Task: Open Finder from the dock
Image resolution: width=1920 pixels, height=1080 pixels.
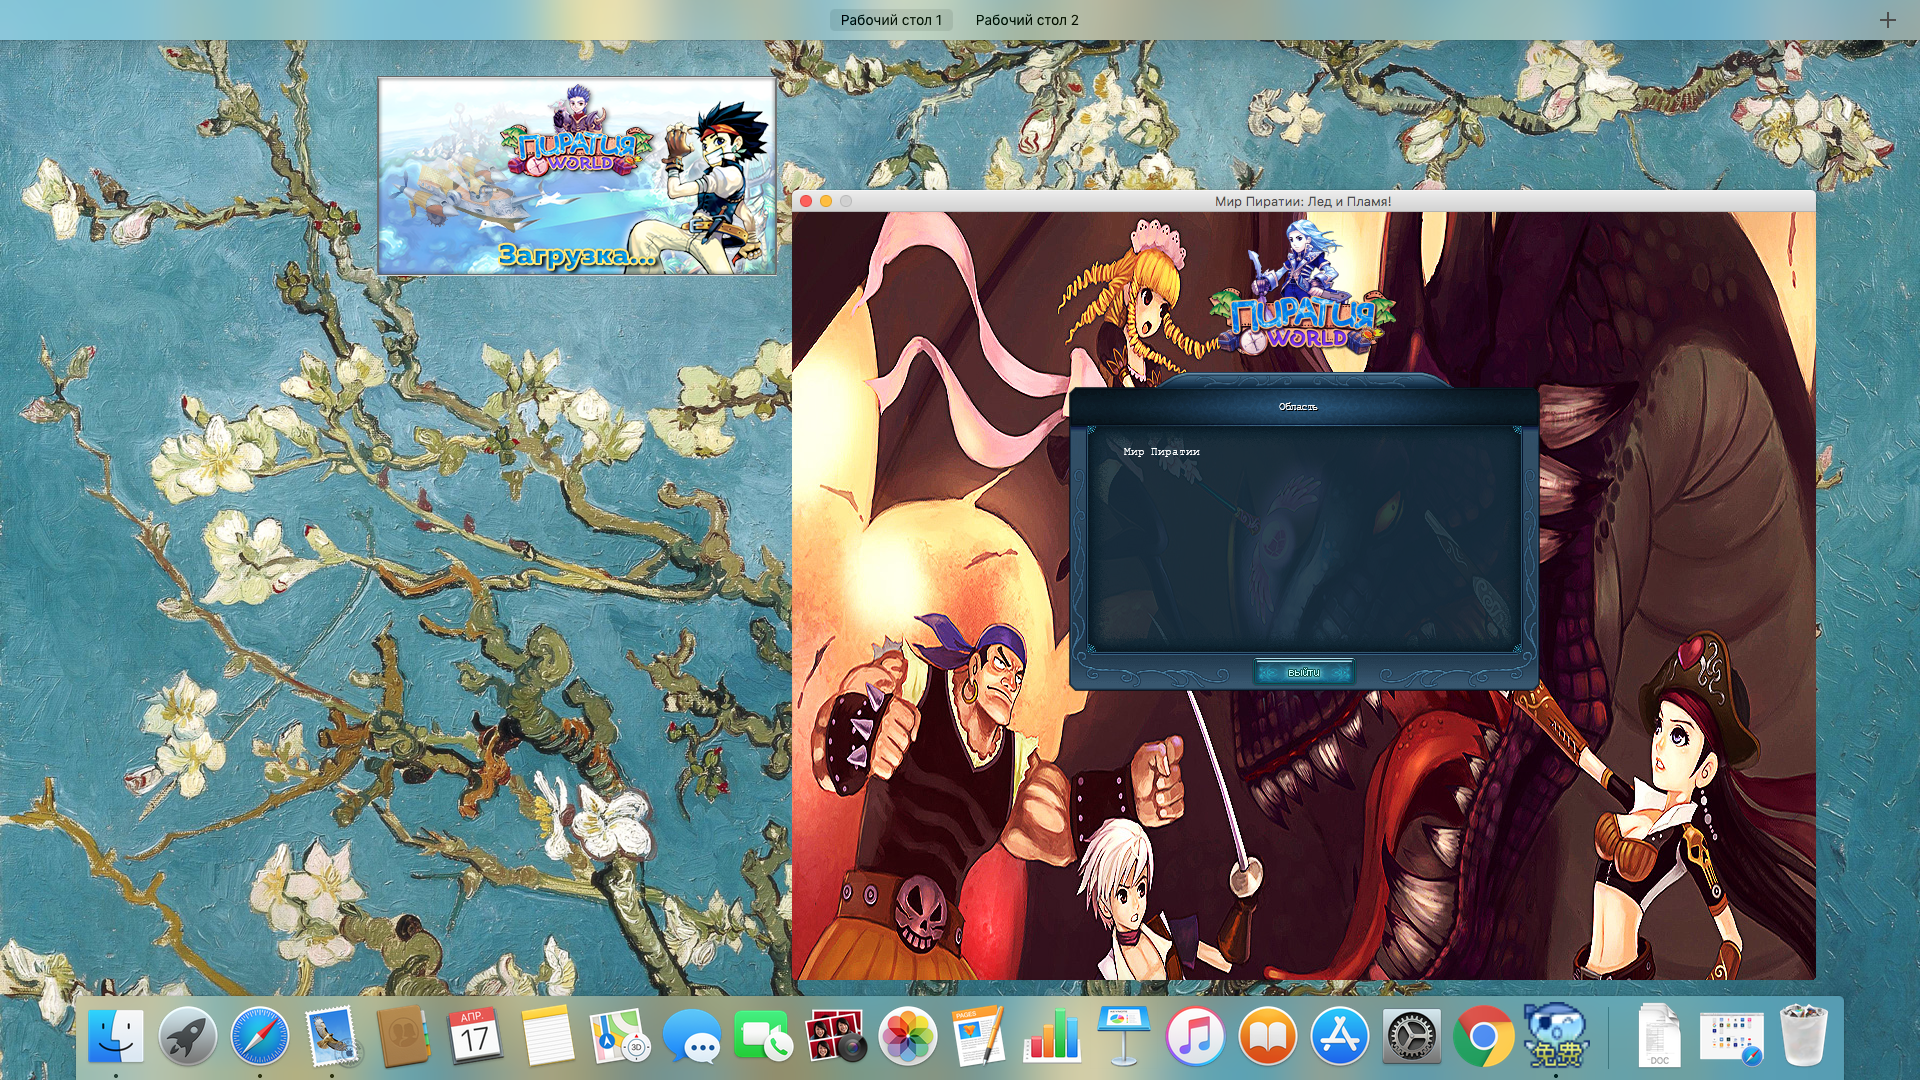Action: [x=116, y=1036]
